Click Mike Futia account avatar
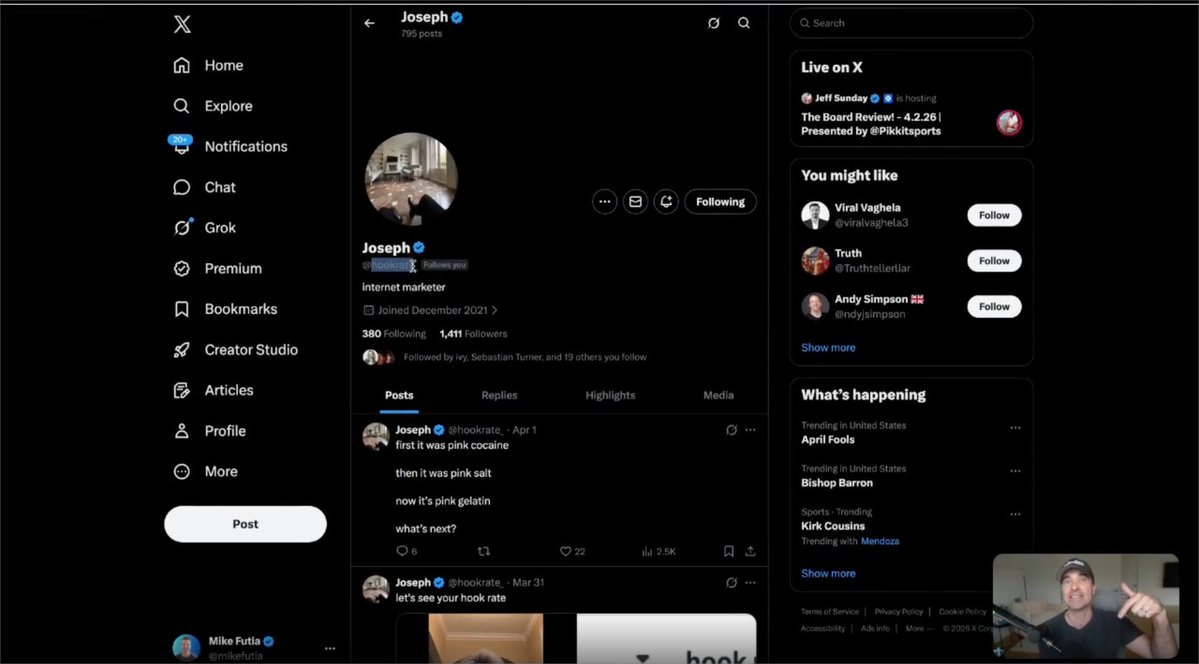 186,647
